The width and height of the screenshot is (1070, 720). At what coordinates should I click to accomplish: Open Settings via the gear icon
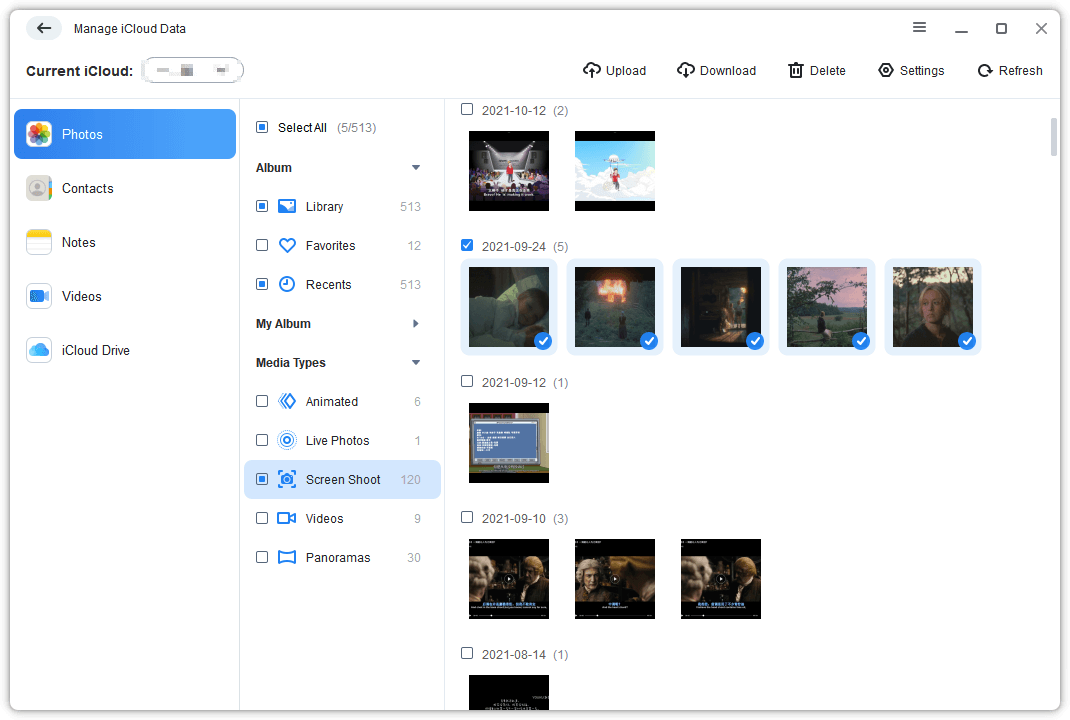[886, 70]
